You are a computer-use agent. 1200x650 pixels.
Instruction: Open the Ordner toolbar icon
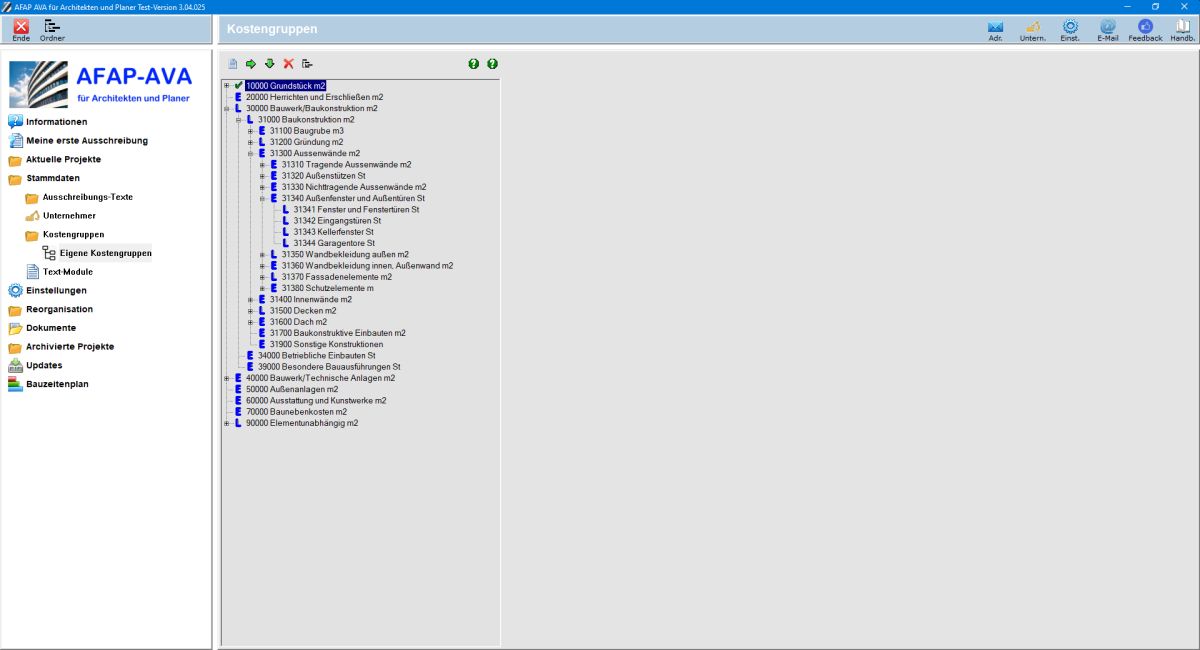[52, 27]
